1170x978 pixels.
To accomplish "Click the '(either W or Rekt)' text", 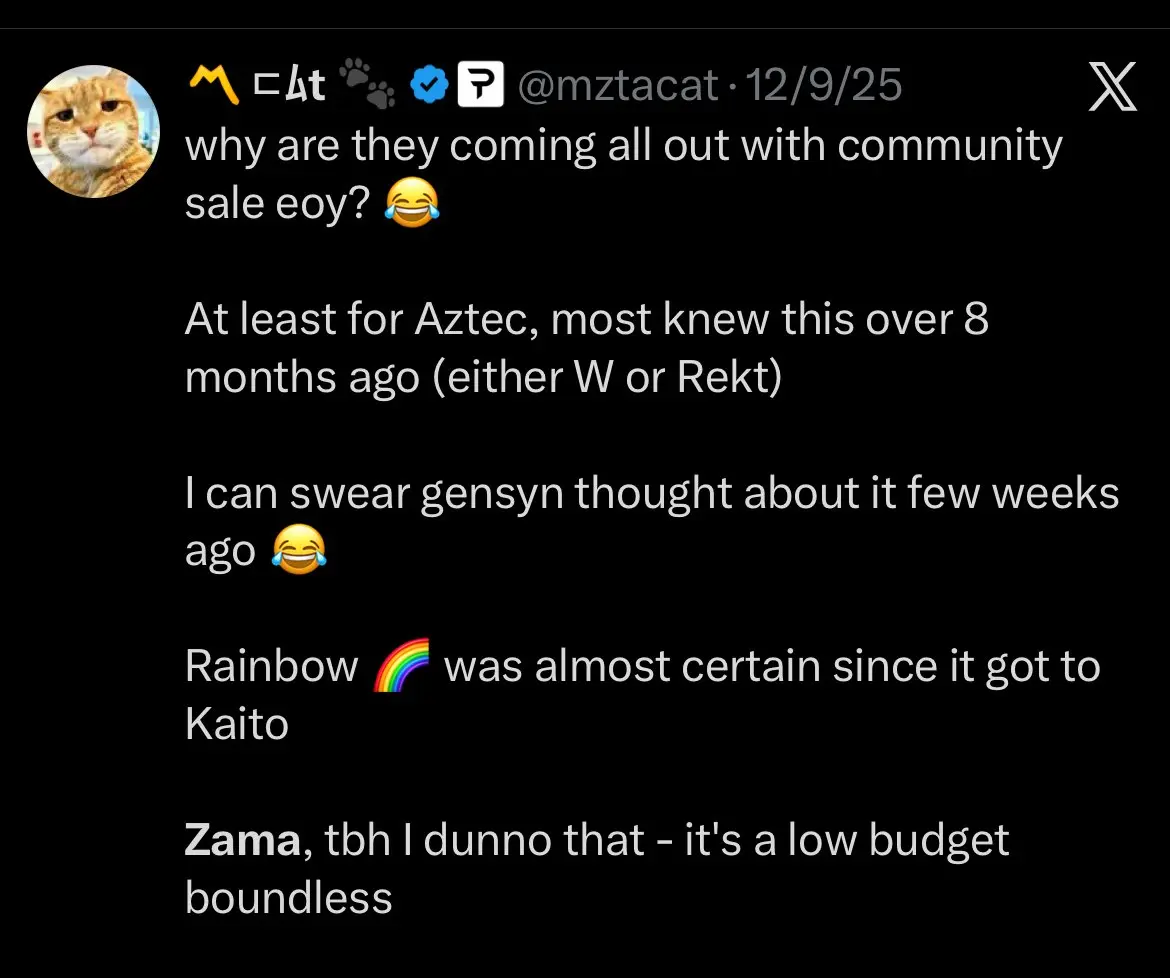I will coord(607,377).
